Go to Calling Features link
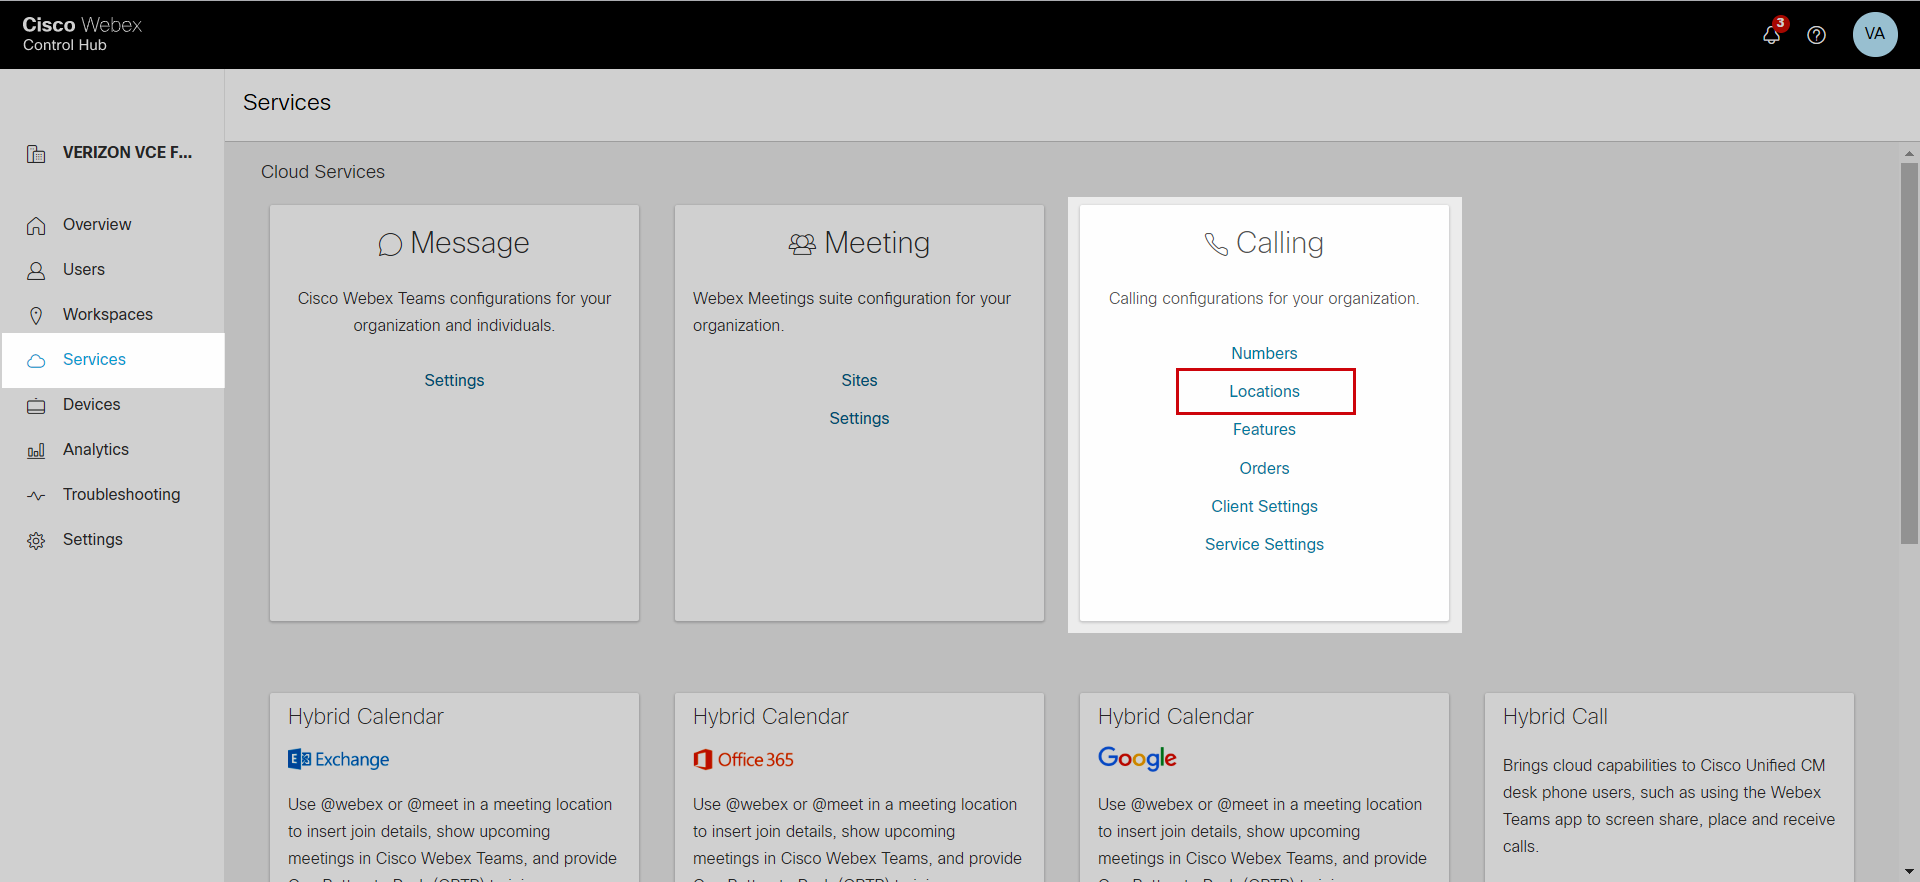This screenshot has width=1920, height=882. pyautogui.click(x=1264, y=430)
